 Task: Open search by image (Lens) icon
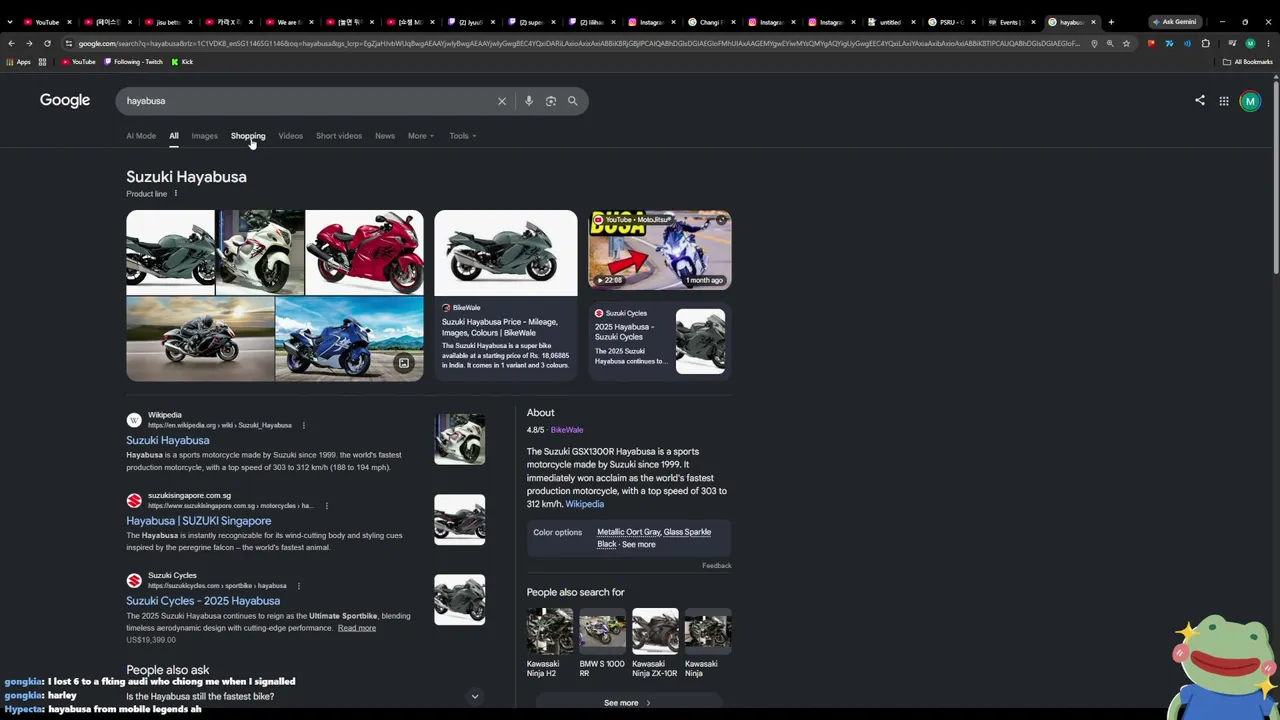point(551,101)
